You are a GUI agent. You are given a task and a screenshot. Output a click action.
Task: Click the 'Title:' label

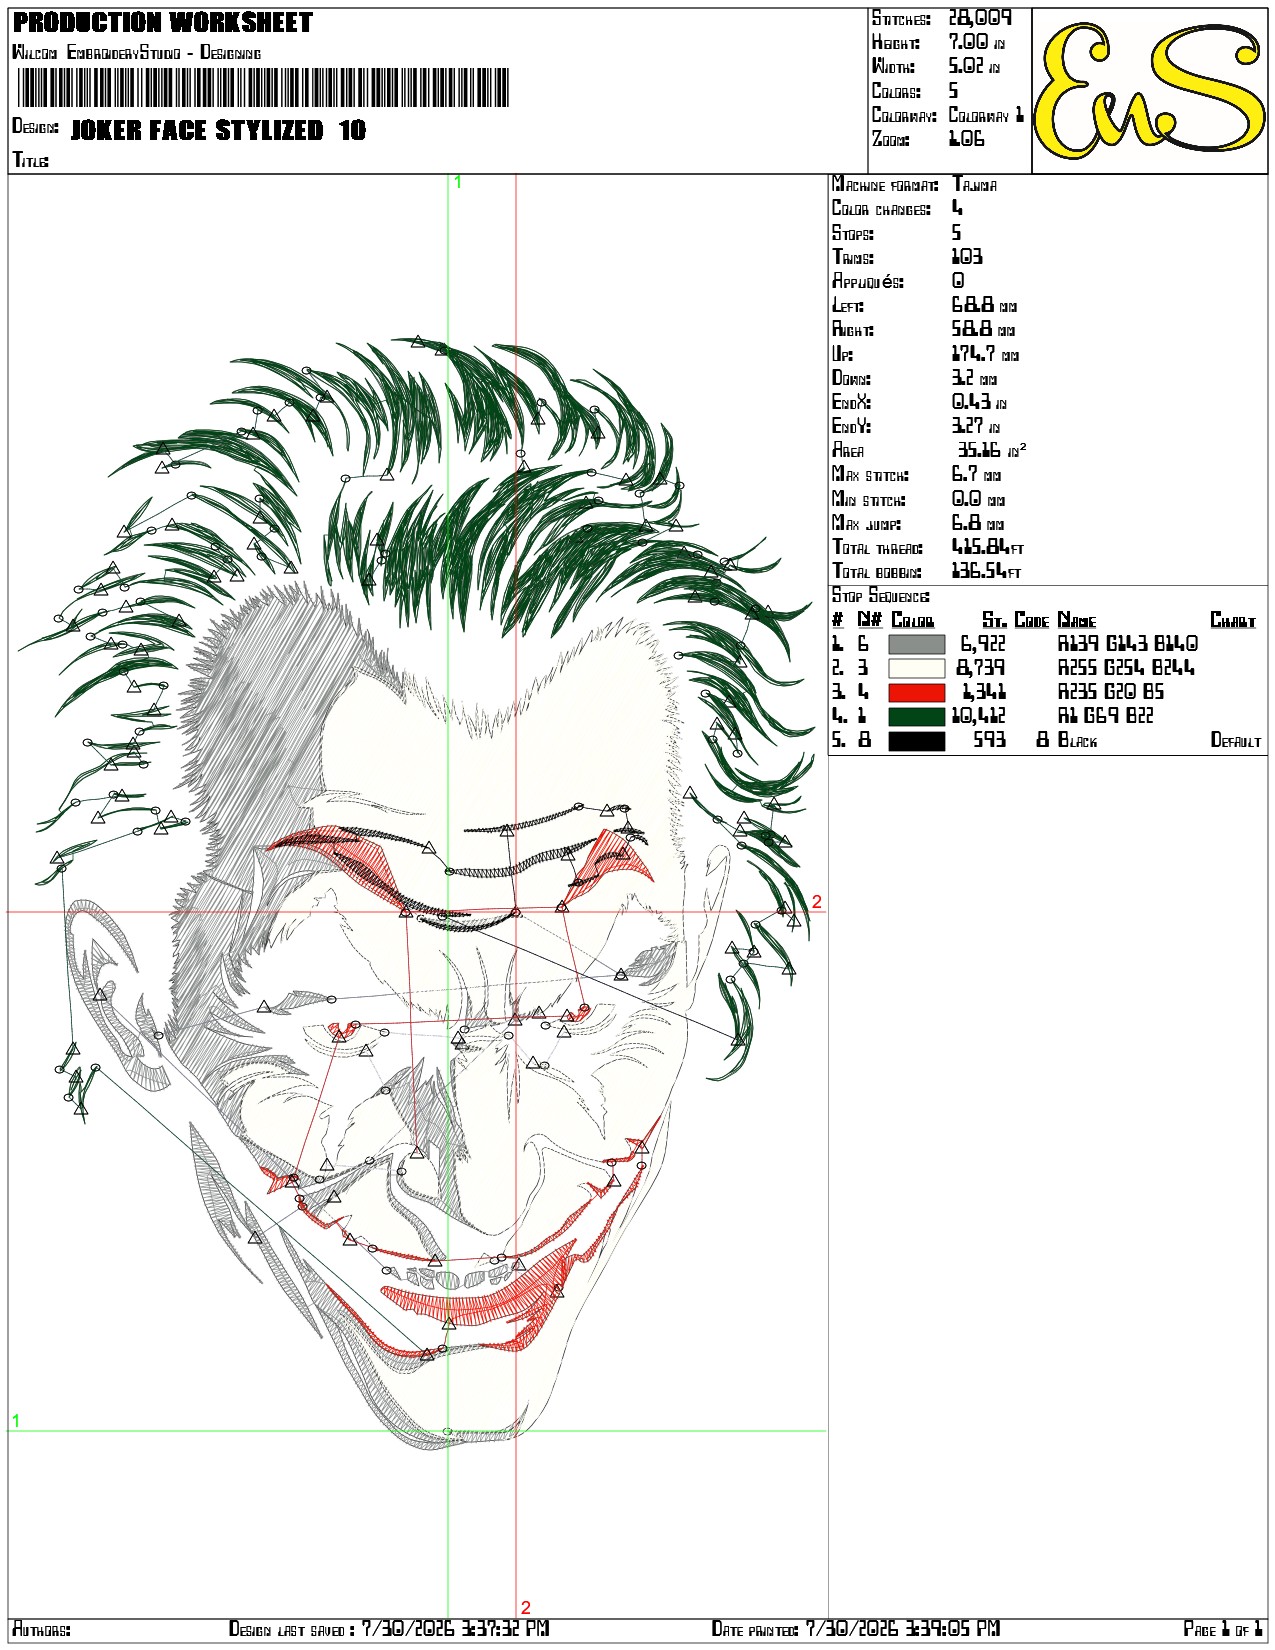tap(30, 160)
